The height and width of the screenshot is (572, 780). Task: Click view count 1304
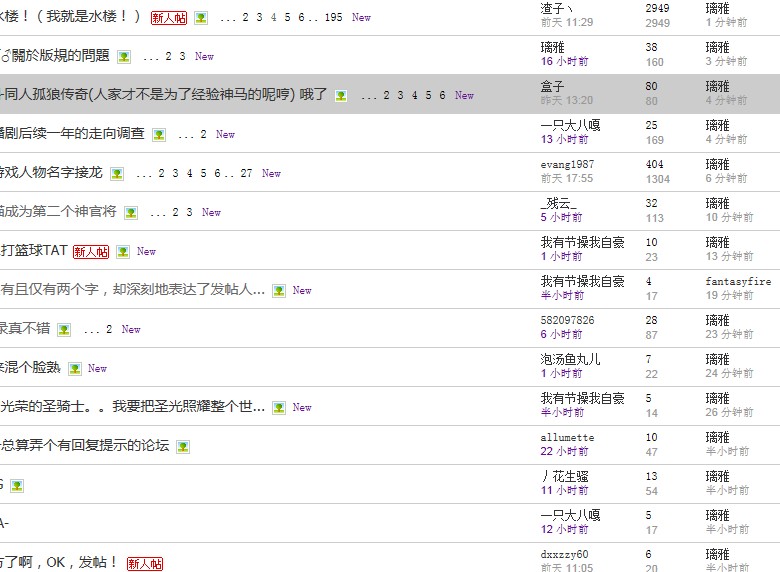658,179
